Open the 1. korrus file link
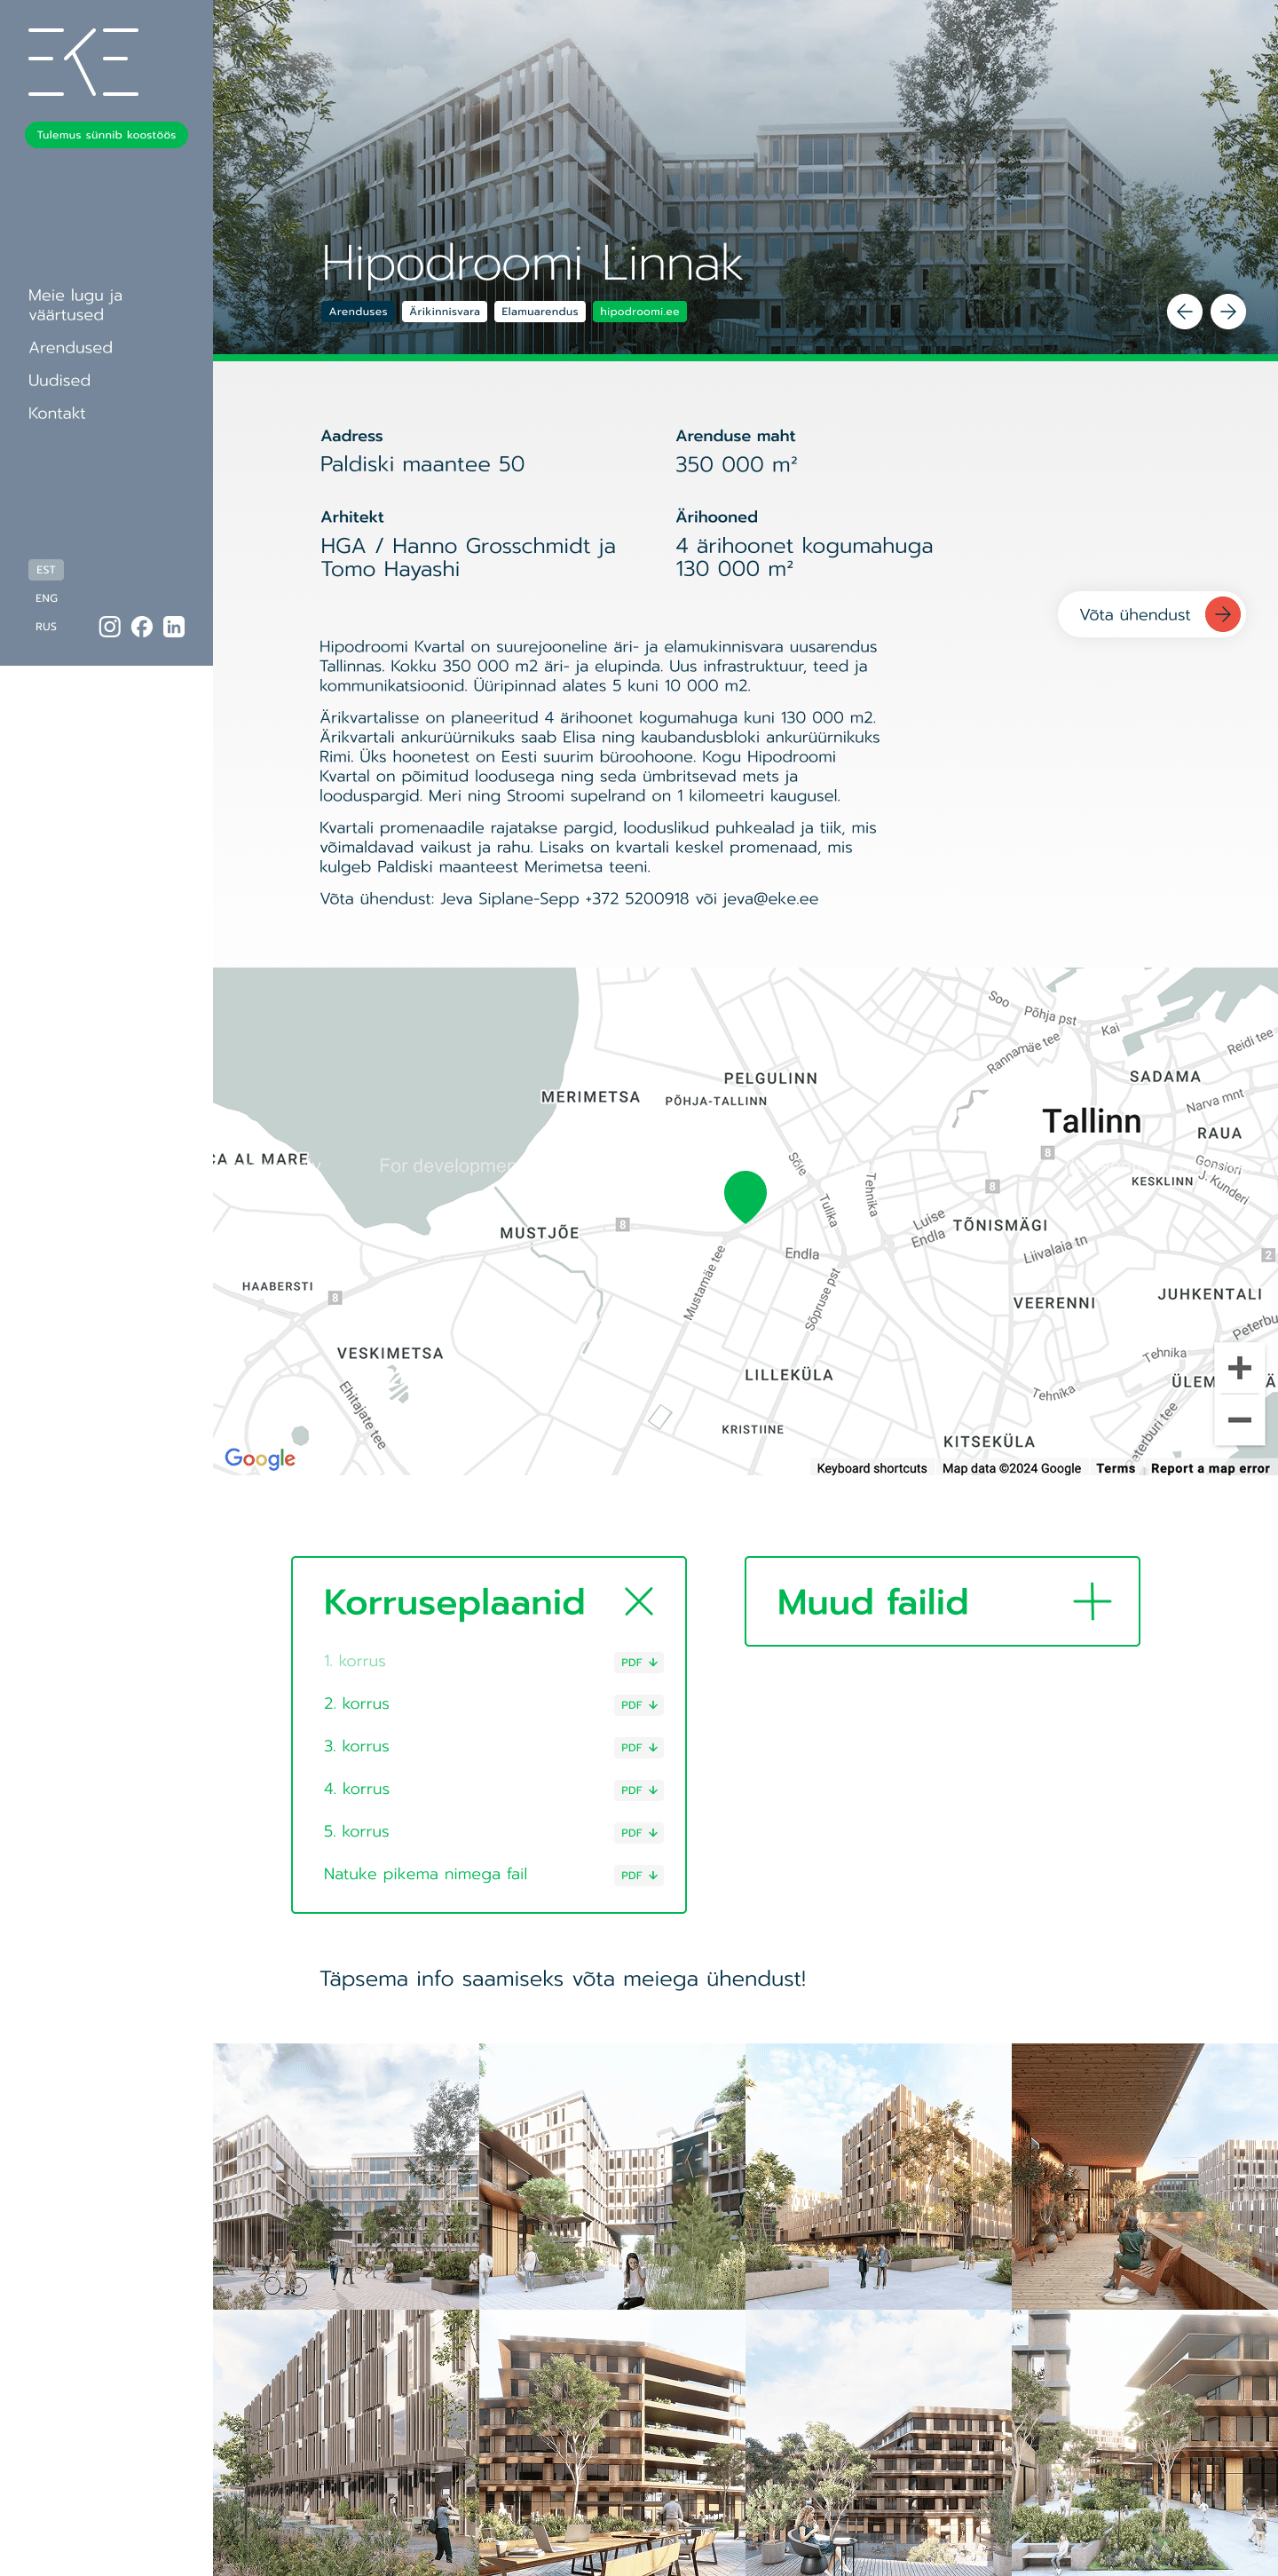 tap(354, 1661)
